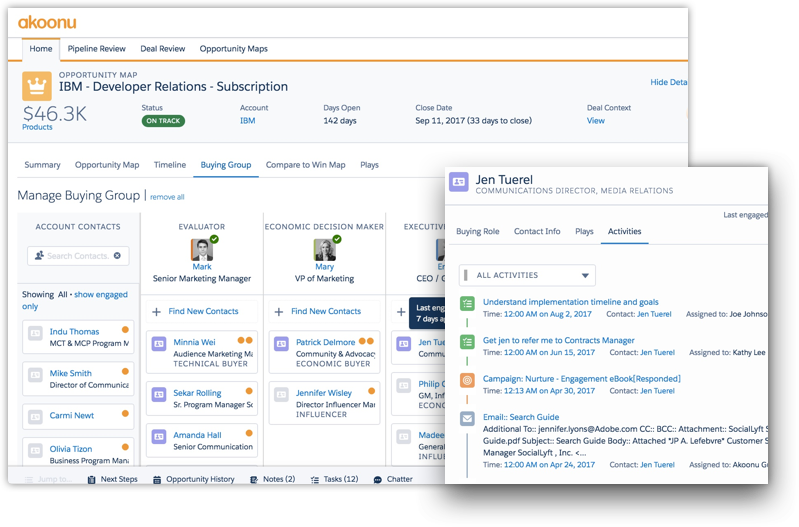799x527 pixels.
Task: Click Indu Thomas contact icon
Action: coord(35,333)
